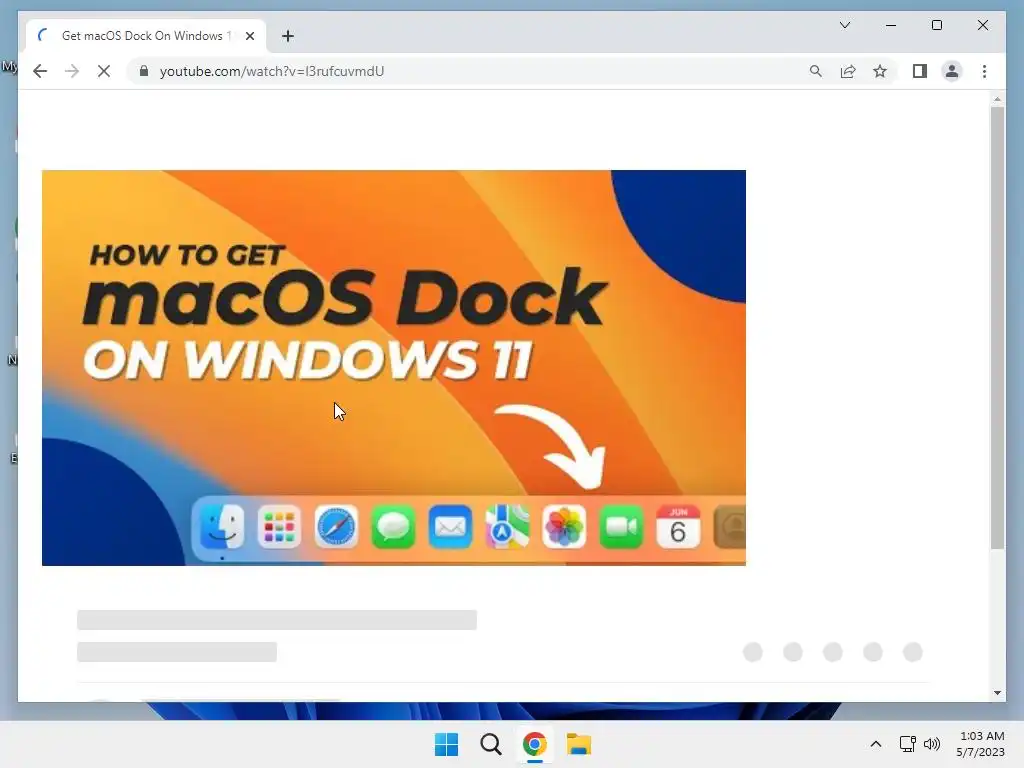Open the volume control in tray
The height and width of the screenshot is (768, 1024).
[x=932, y=744]
